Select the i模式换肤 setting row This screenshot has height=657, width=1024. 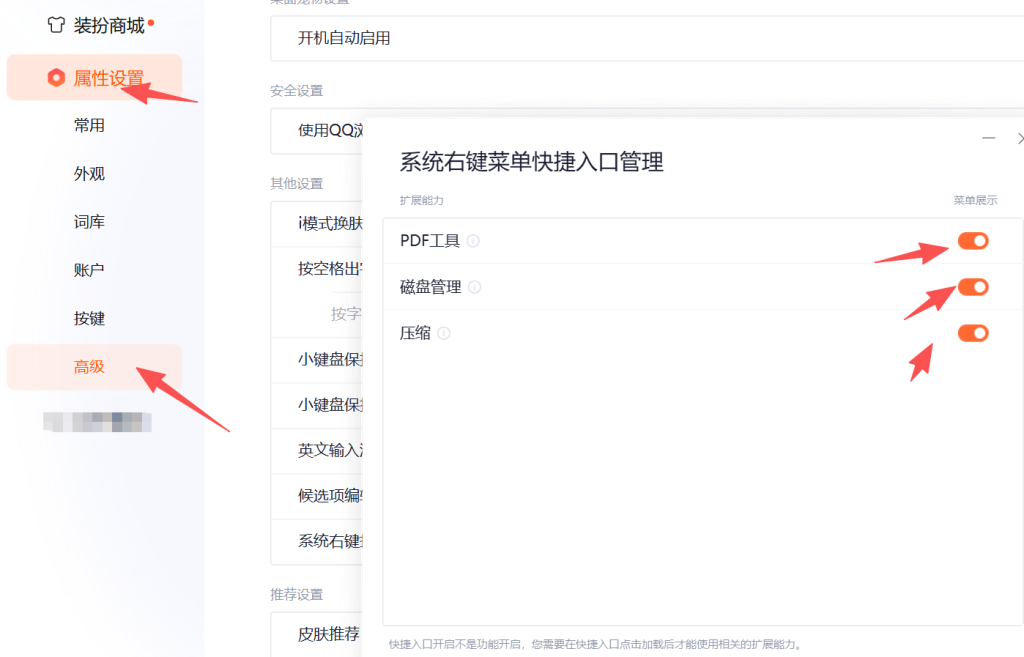pos(329,223)
